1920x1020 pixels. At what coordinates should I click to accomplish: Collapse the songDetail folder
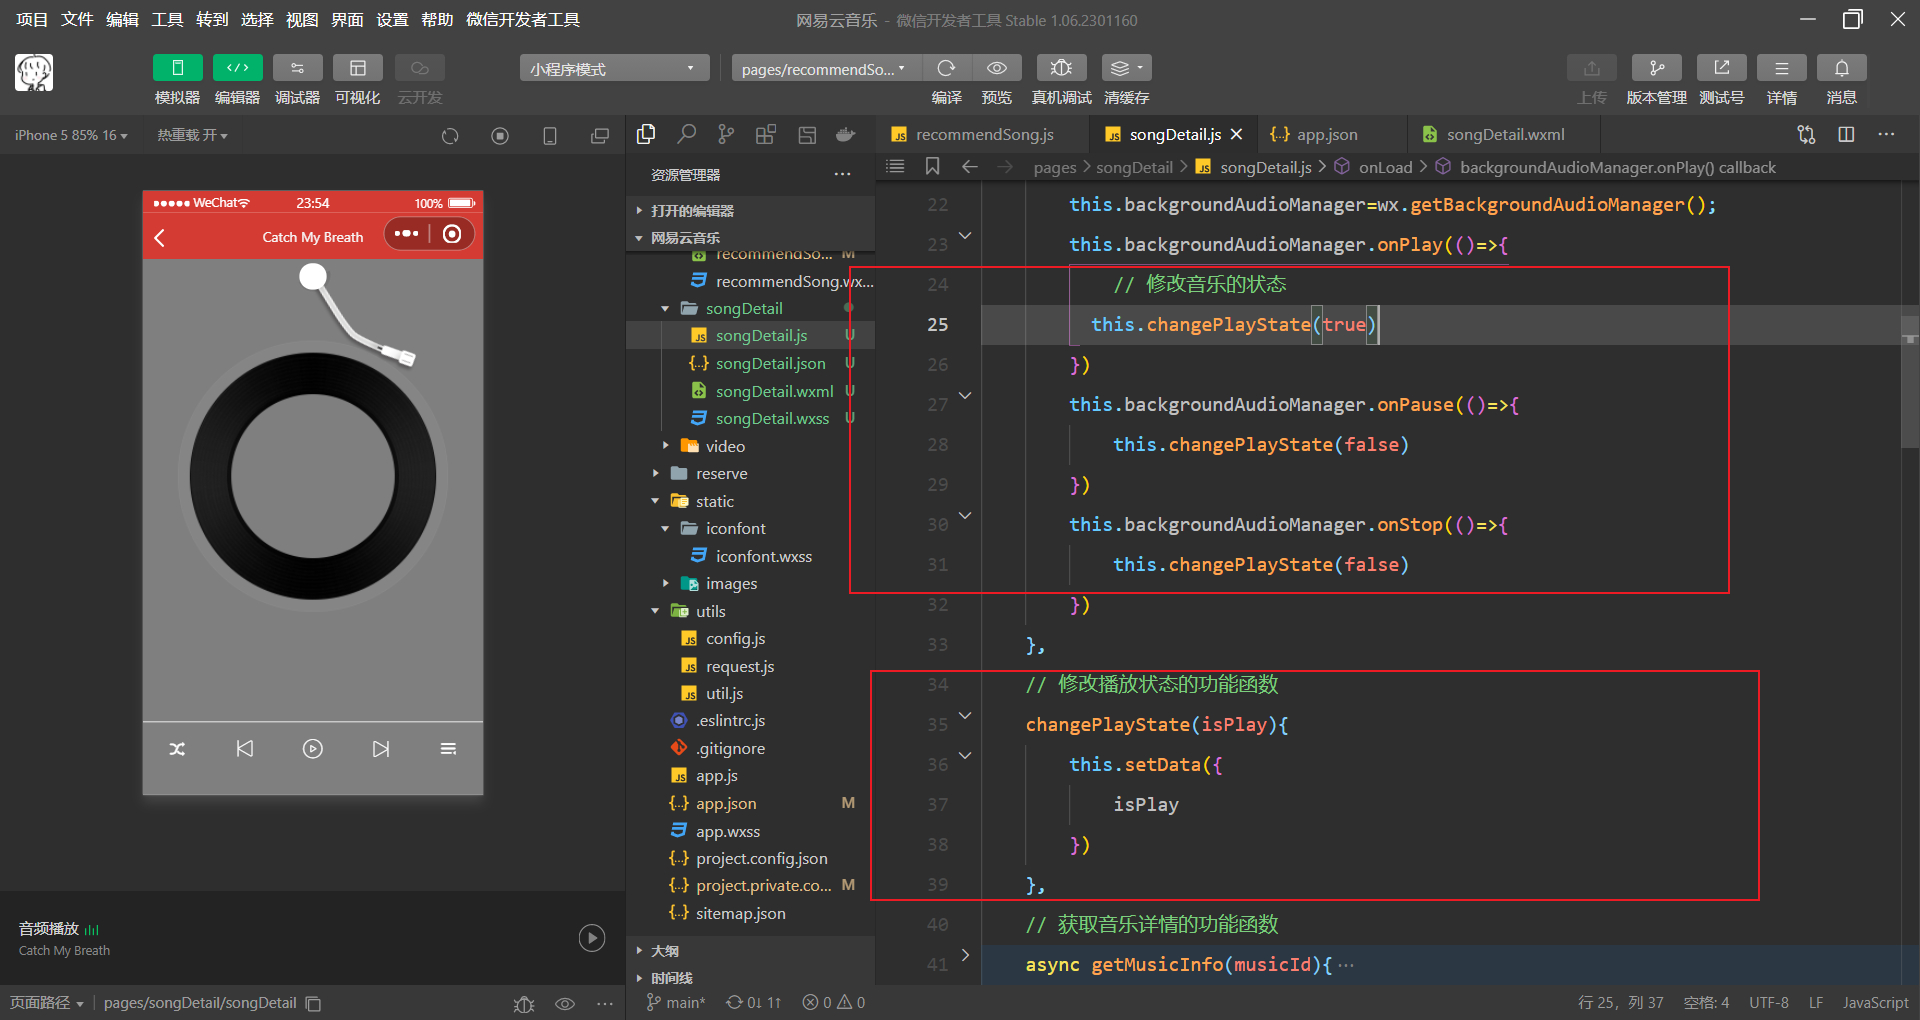pos(751,308)
